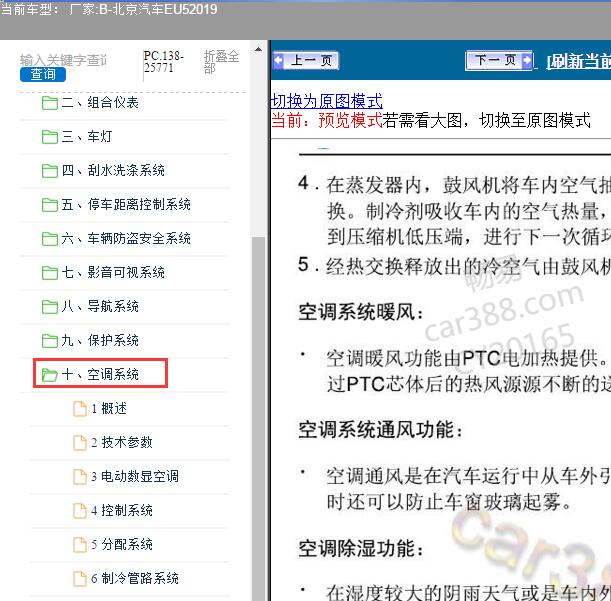Screen dimensions: 611x601
Task: Switch view via 切换为原图模式 link
Action: click(x=327, y=101)
